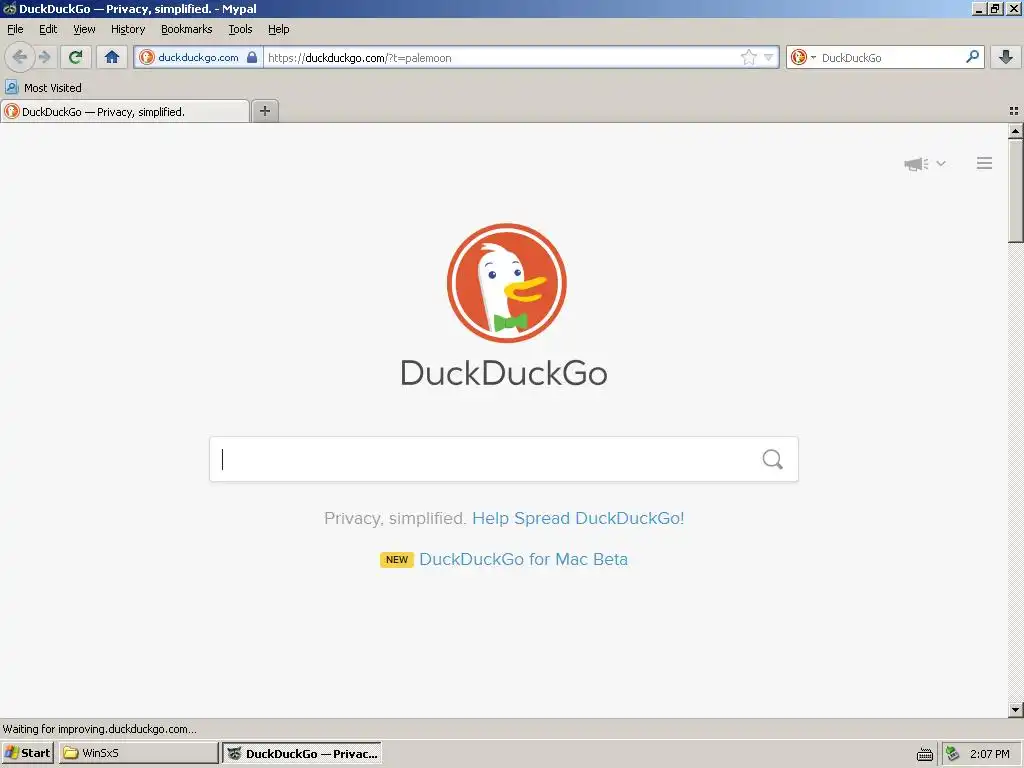This screenshot has width=1024, height=768.
Task: Select the DuckDuckGo — Privacy, simplified. tab
Action: [x=125, y=111]
